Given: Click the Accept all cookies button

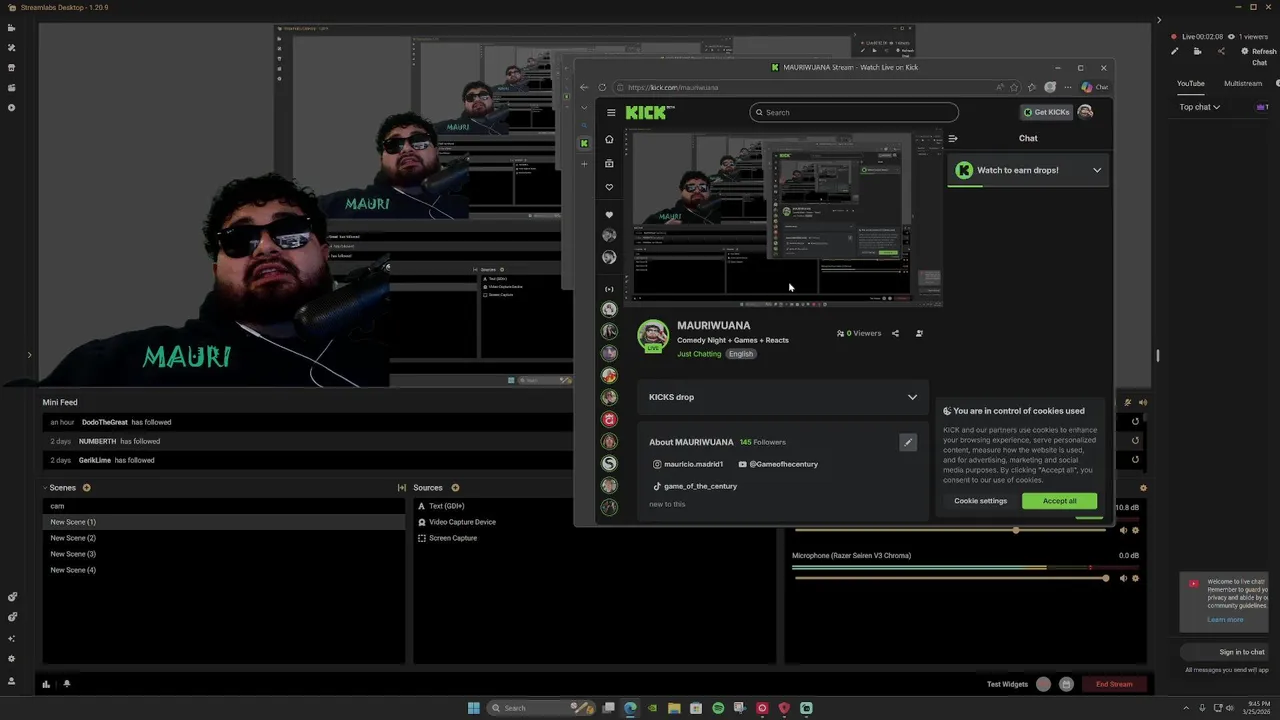Looking at the screenshot, I should (x=1059, y=501).
